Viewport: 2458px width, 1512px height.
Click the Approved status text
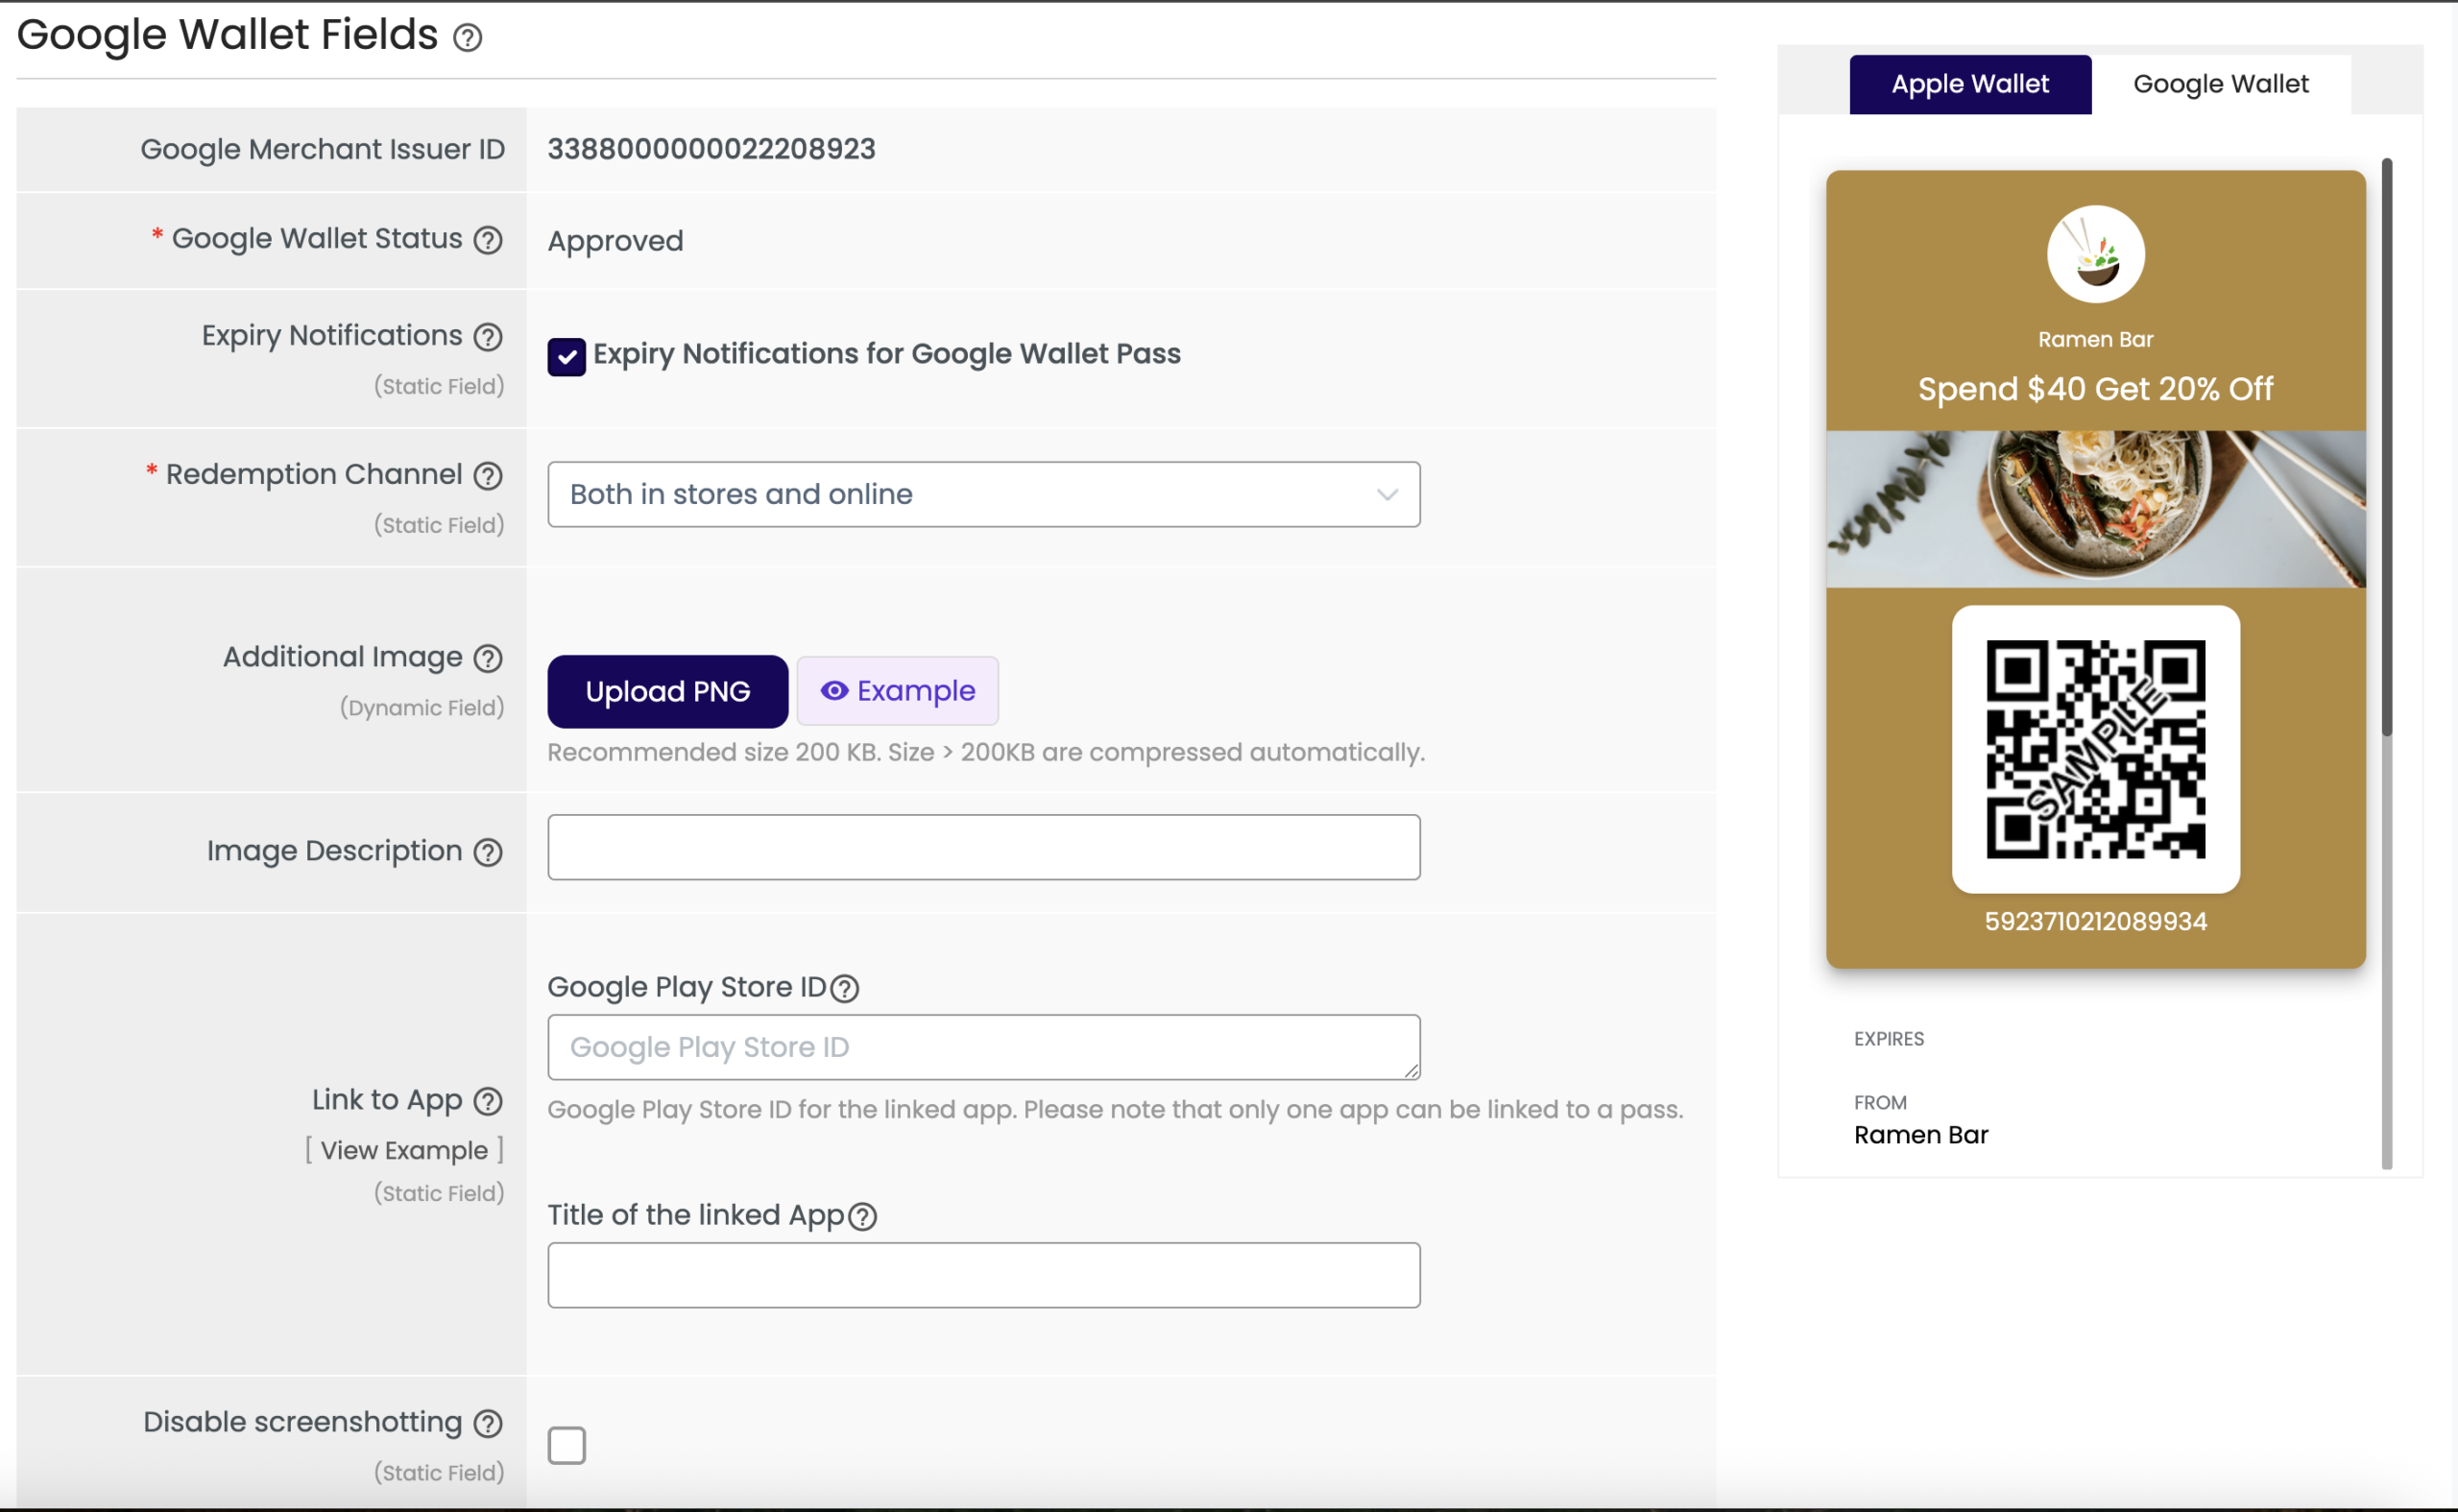click(x=616, y=241)
